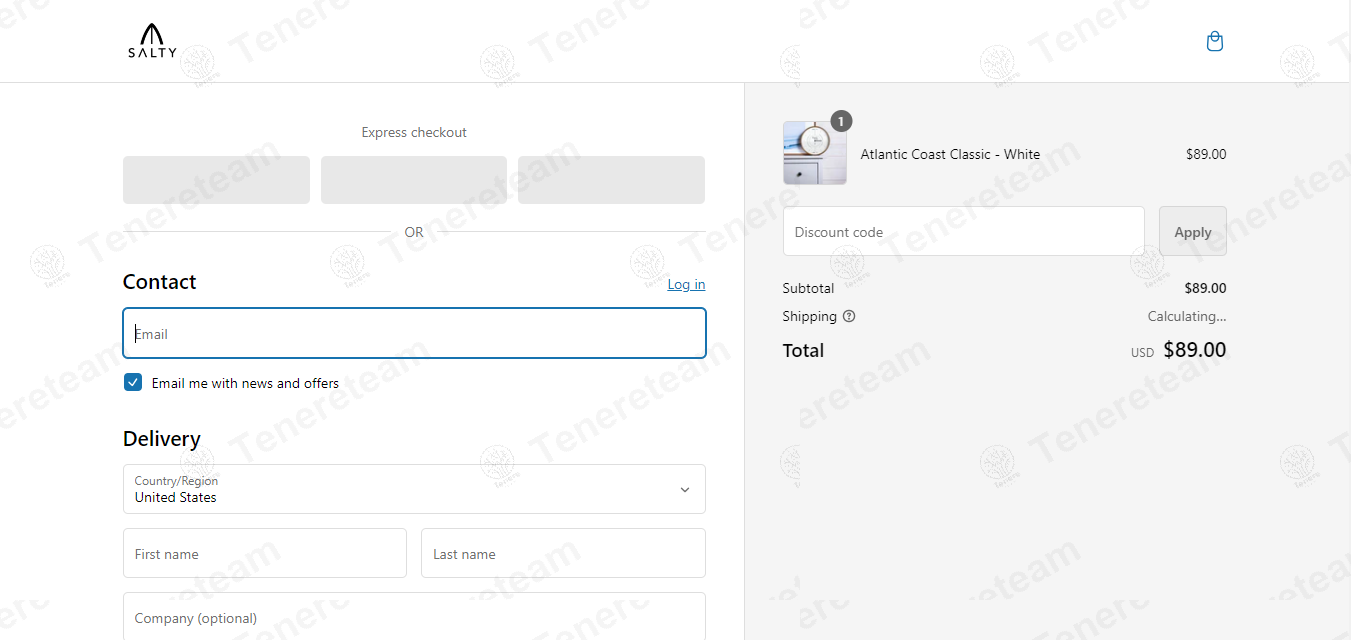Click the Delivery section heading
The image size is (1351, 640).
[x=162, y=439]
